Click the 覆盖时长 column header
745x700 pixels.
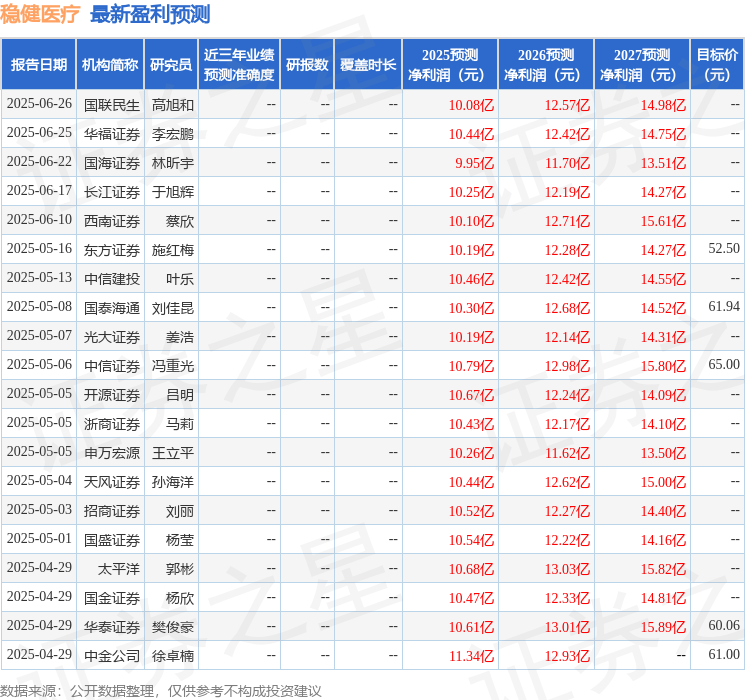coord(368,65)
